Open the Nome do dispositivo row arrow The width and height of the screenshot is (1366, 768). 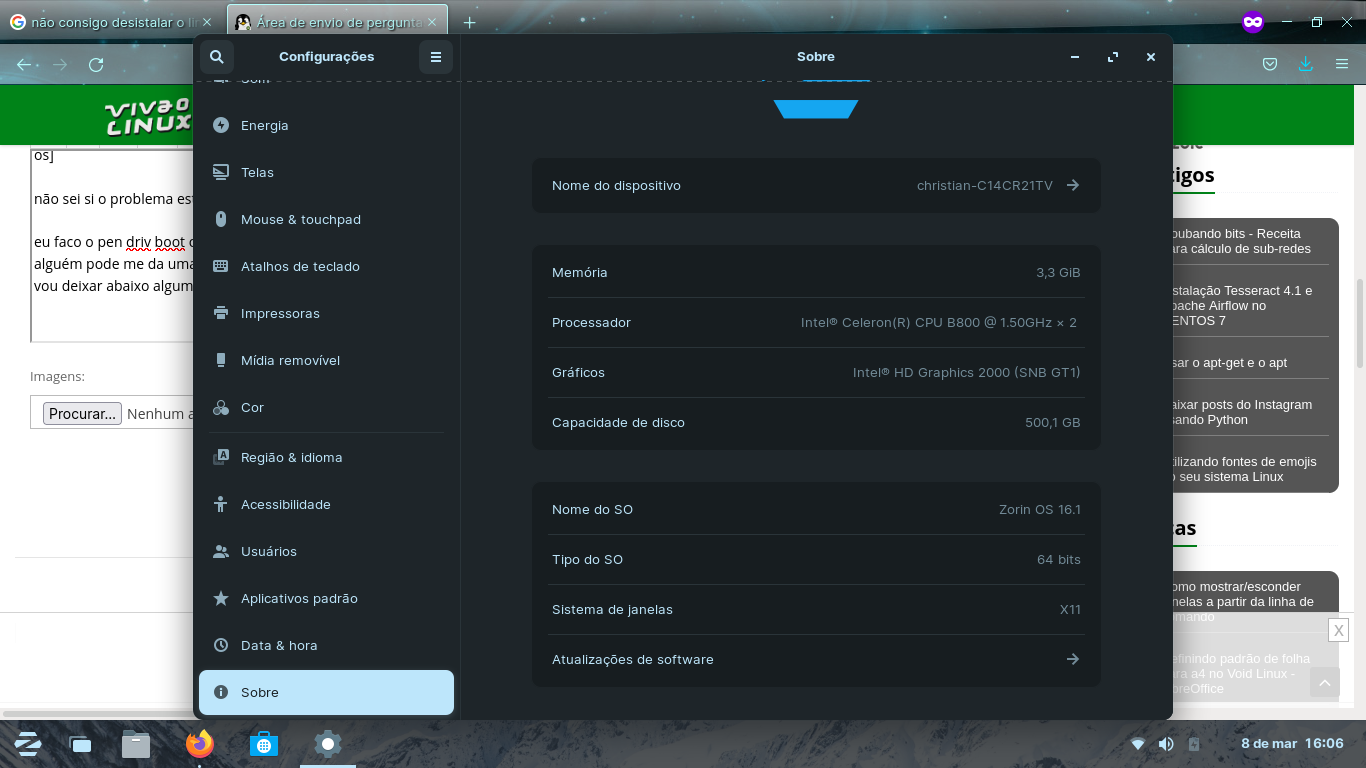coord(1072,185)
